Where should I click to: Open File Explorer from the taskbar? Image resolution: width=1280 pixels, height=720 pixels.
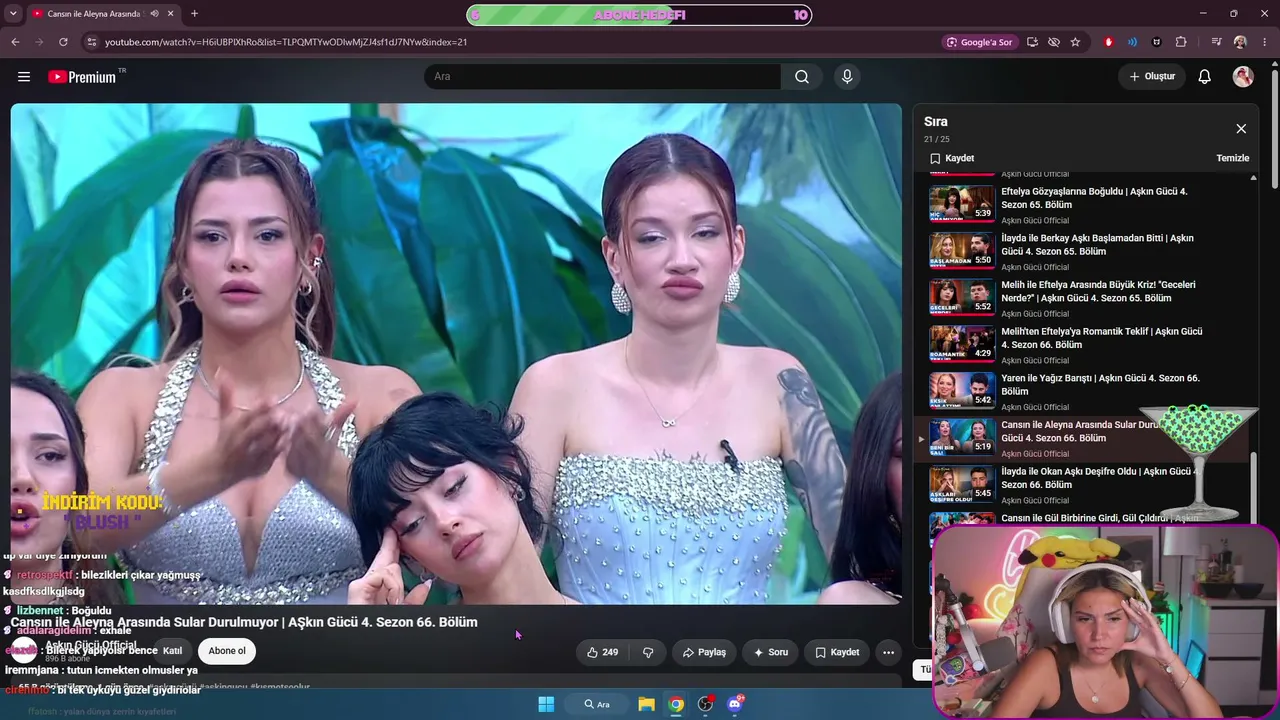pyautogui.click(x=647, y=704)
